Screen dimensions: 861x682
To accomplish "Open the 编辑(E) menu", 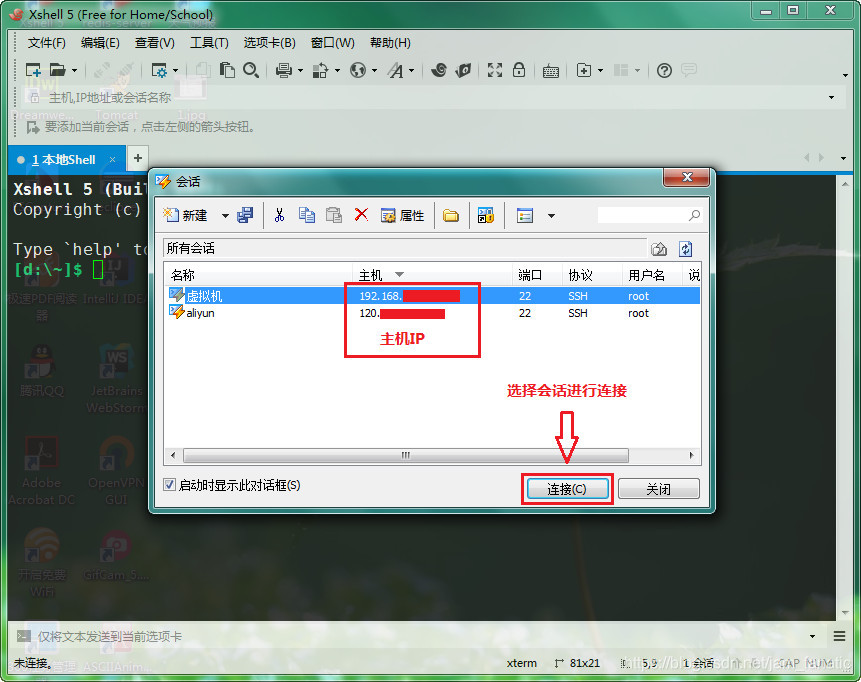I will 100,43.
